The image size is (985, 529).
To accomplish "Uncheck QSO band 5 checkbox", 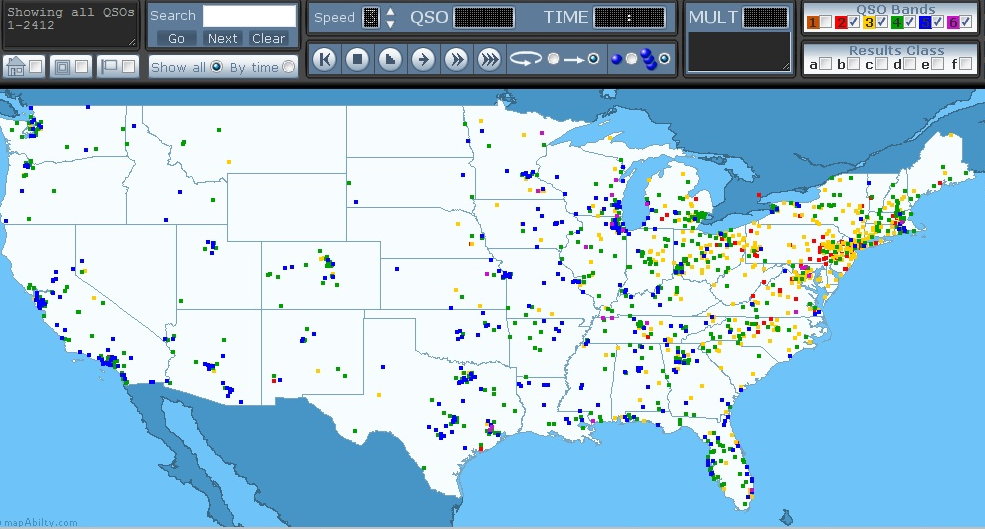I will pyautogui.click(x=938, y=22).
